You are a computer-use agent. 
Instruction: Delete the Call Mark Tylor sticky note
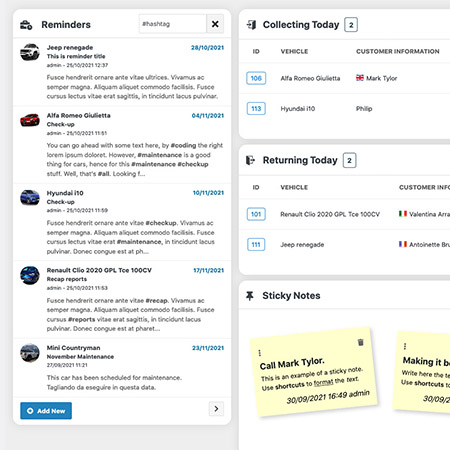360,342
